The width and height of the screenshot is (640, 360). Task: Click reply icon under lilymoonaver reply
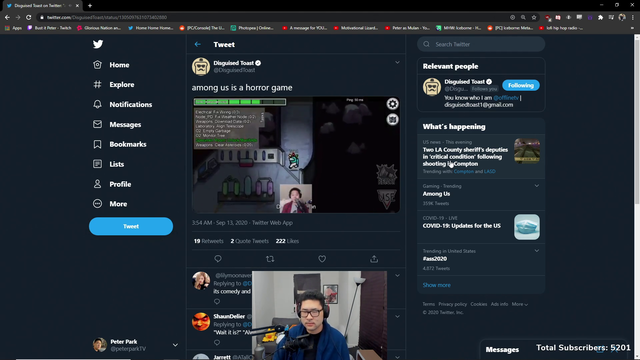click(x=217, y=302)
